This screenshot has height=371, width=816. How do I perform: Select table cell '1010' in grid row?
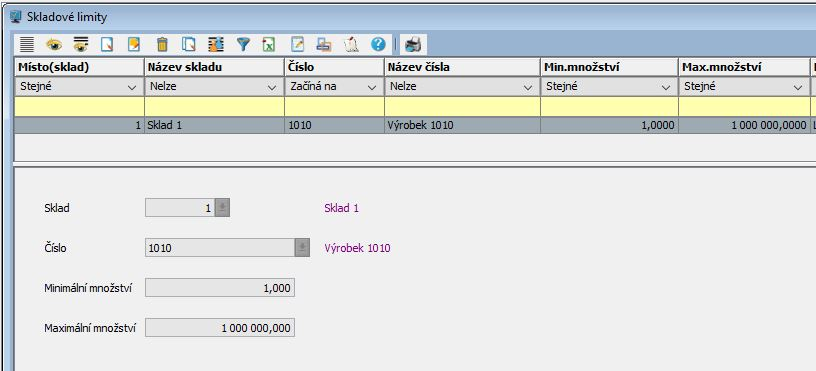[335, 125]
